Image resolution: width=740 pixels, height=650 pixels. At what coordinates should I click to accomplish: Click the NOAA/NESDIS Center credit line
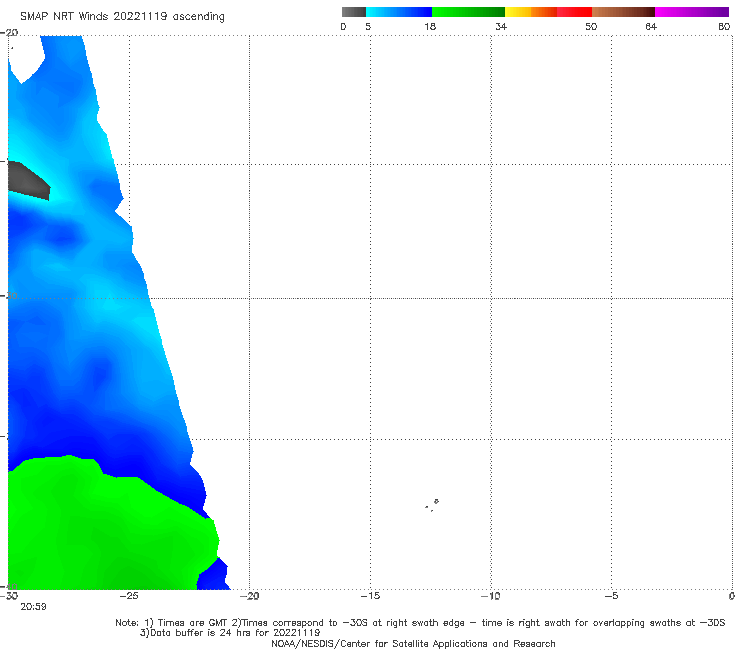pyautogui.click(x=413, y=644)
